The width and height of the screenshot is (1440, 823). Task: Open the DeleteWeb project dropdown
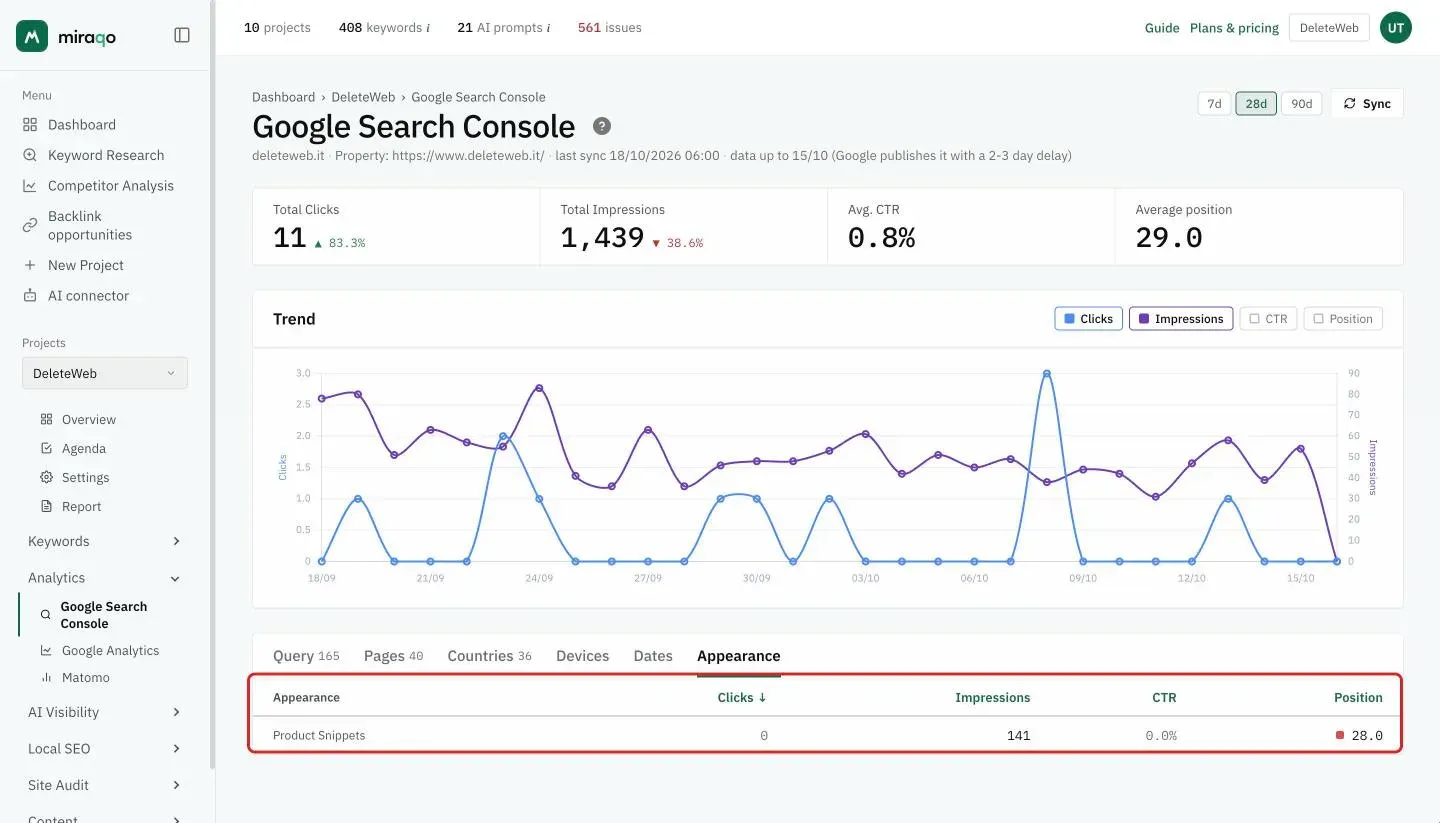tap(105, 373)
